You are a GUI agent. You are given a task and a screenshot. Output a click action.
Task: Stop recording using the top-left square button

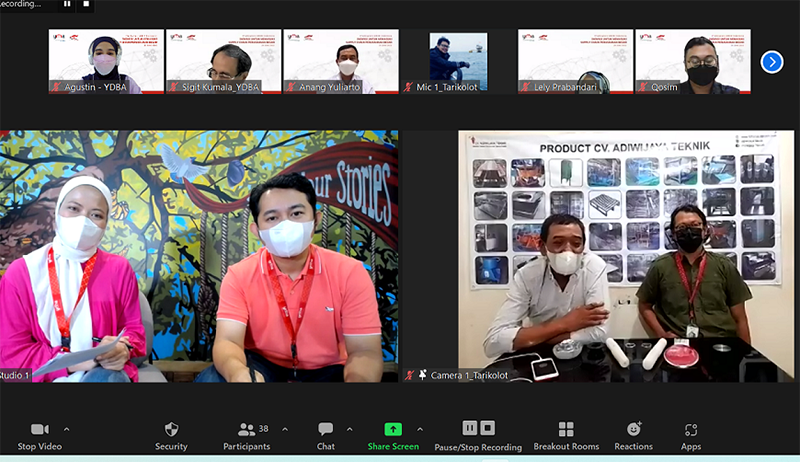coord(86,4)
